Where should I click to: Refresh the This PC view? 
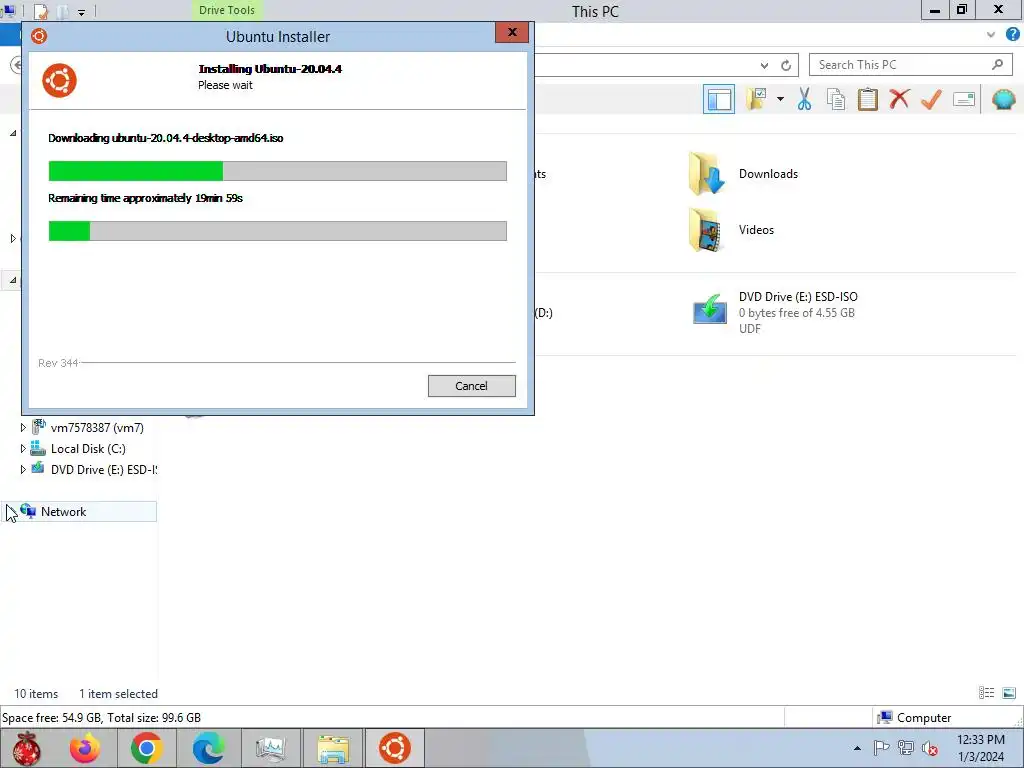click(x=786, y=65)
